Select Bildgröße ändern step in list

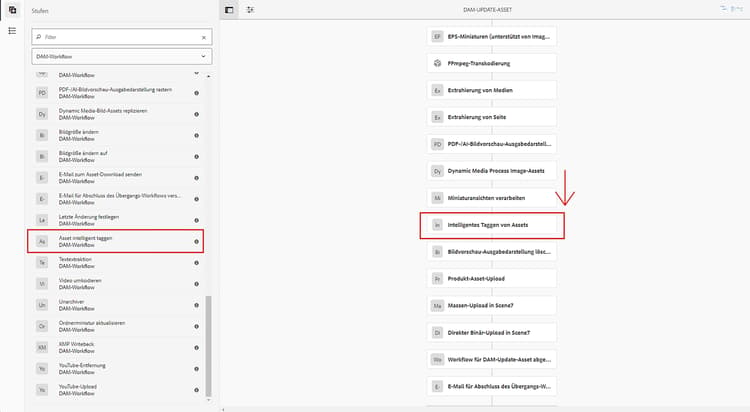116,135
